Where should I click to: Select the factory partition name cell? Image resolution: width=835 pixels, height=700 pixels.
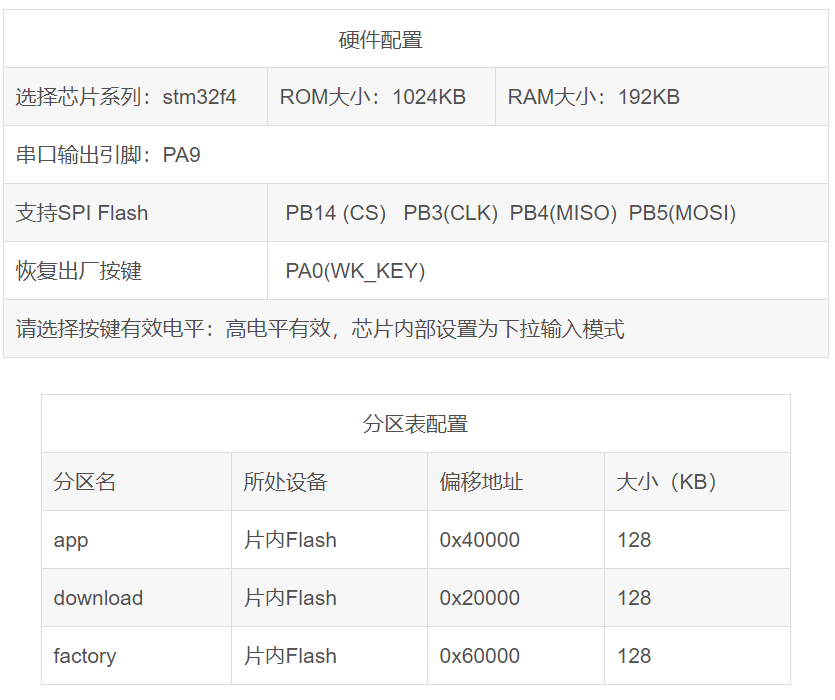pos(85,656)
